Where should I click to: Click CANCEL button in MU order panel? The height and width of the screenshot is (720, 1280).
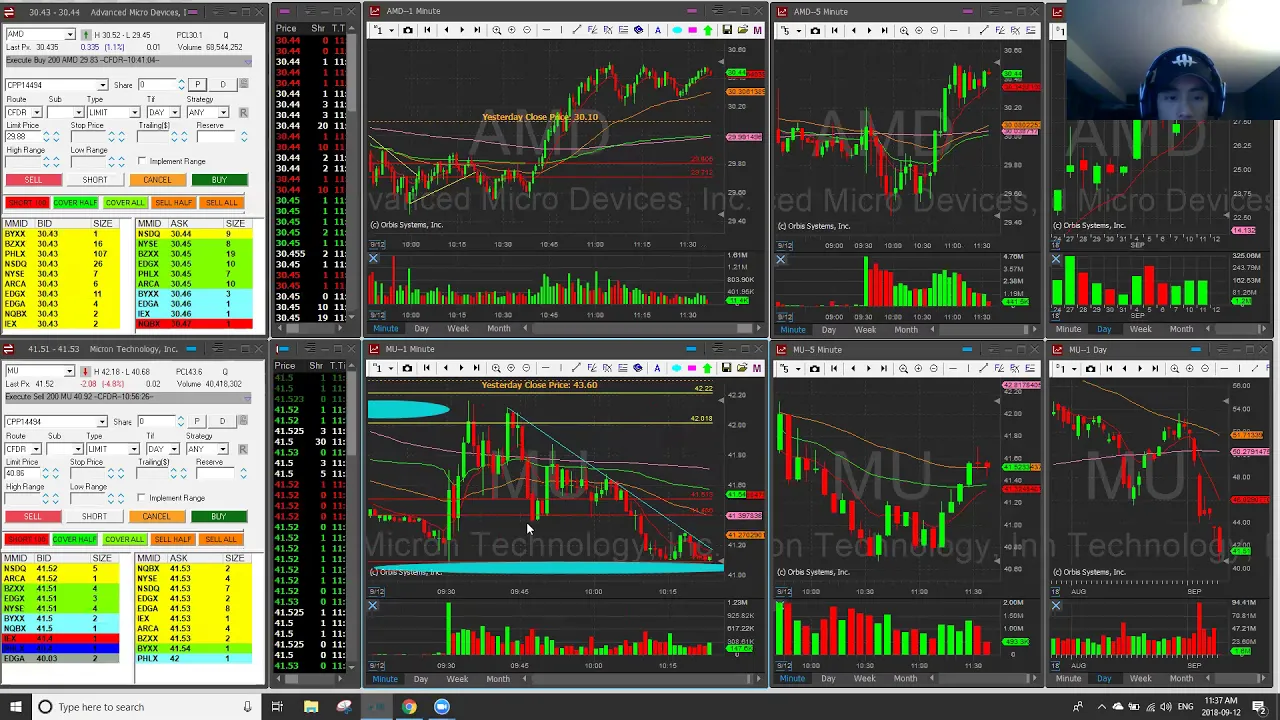click(156, 517)
